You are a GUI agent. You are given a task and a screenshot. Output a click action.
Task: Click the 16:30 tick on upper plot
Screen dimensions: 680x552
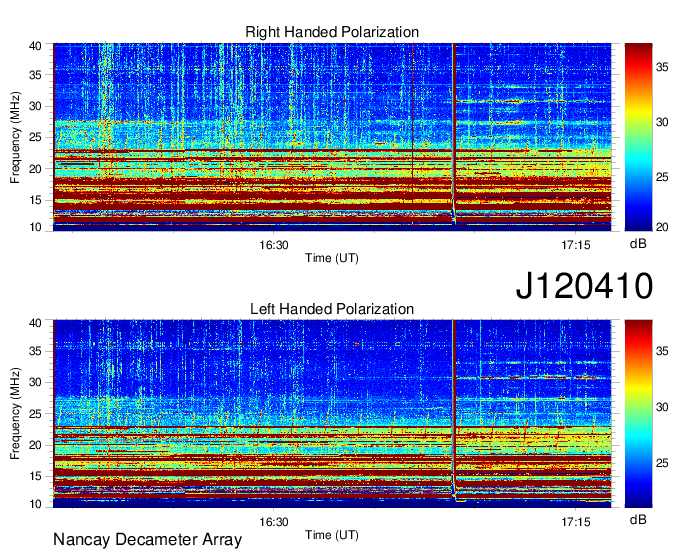point(274,245)
